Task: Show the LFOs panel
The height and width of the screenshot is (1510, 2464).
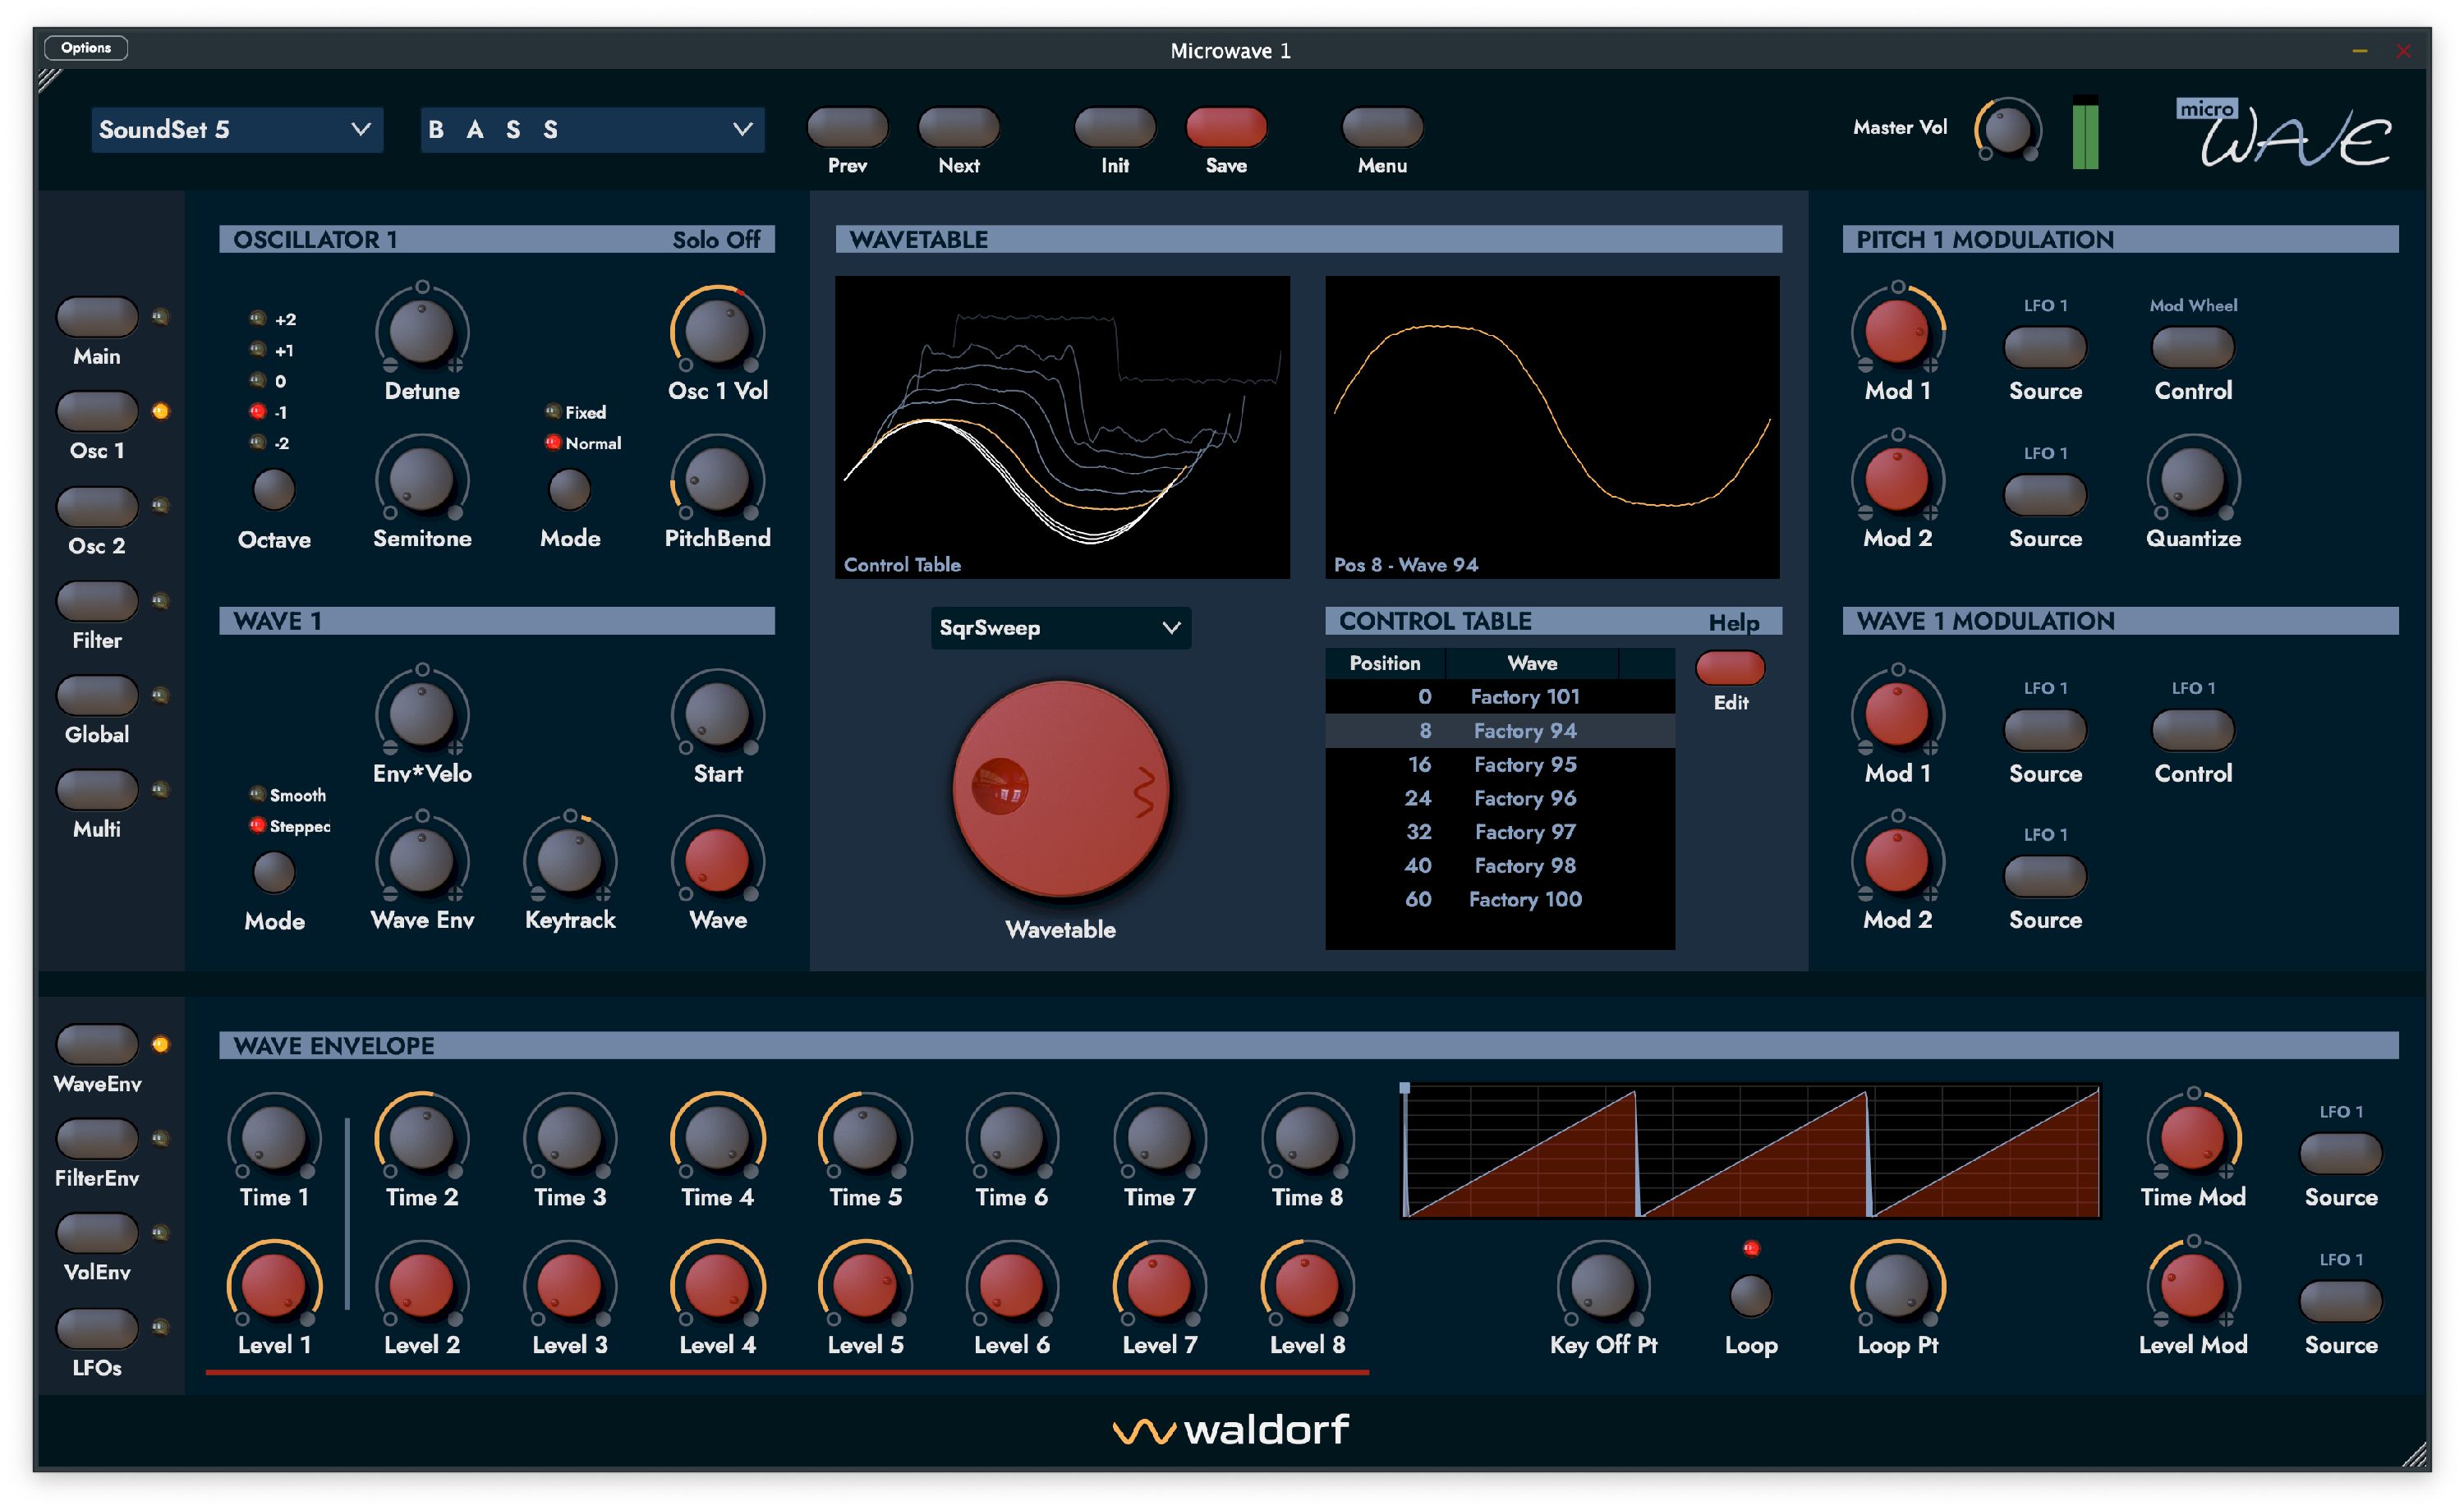Action: coord(97,1328)
